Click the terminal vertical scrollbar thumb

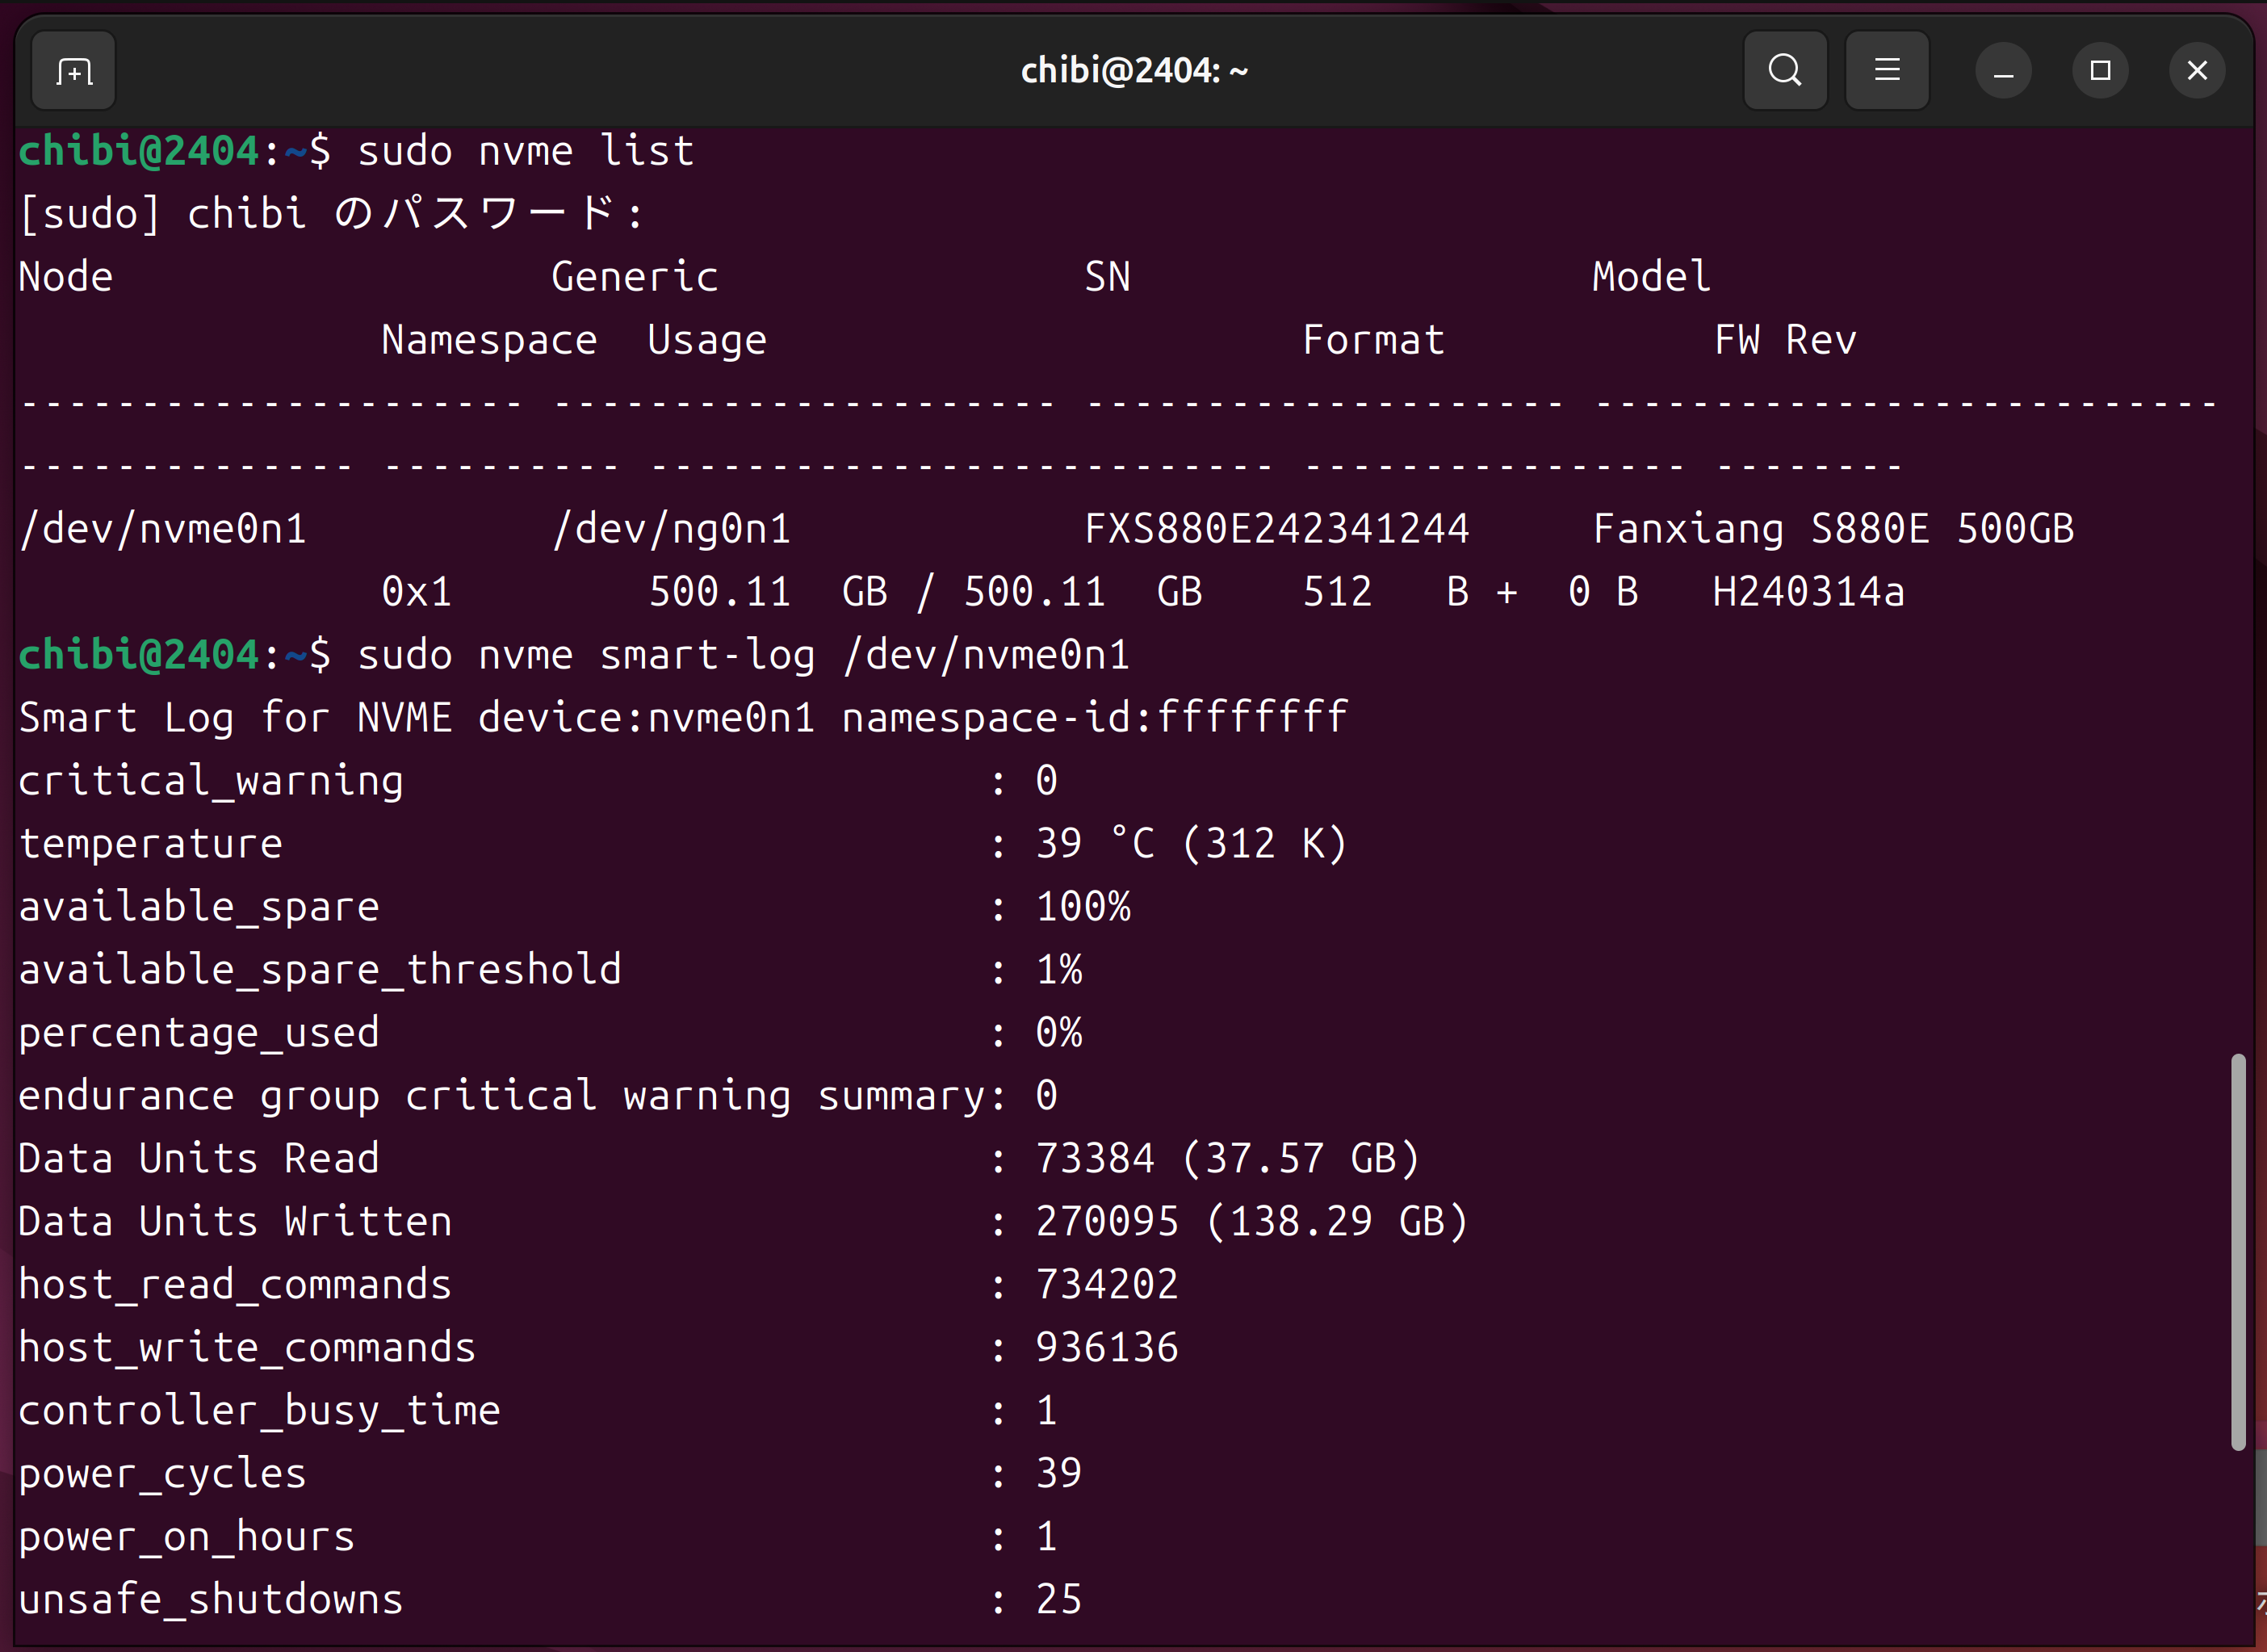2238,1250
